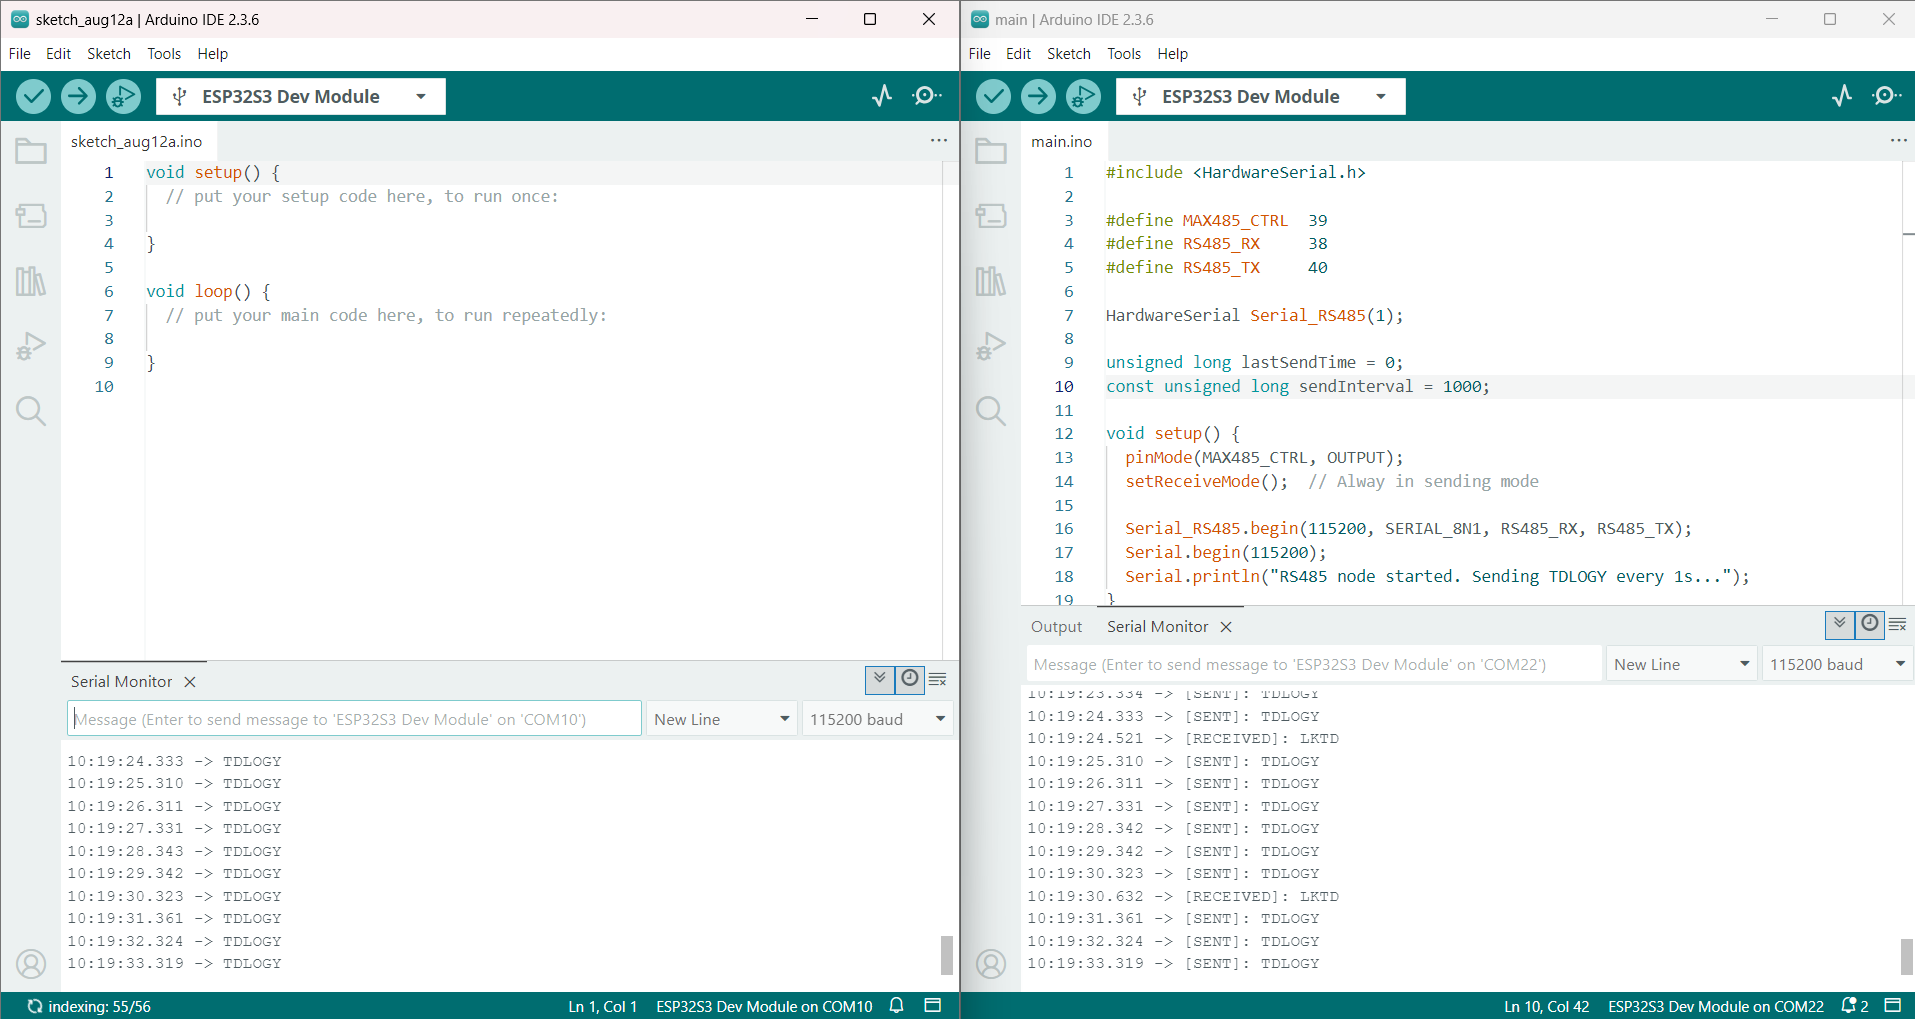Toggle bottom panel in main status bar
1915x1019 pixels.
tap(1893, 1006)
